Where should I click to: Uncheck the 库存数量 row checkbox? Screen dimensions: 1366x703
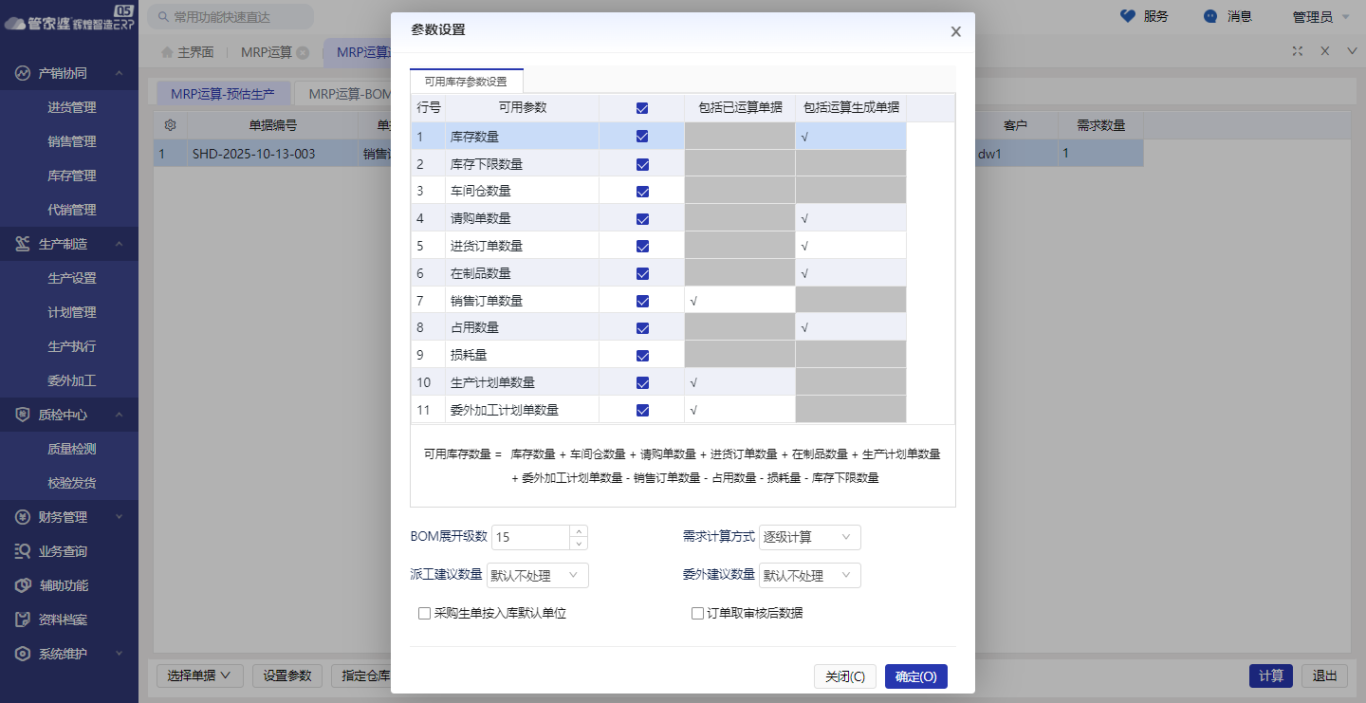coord(641,134)
